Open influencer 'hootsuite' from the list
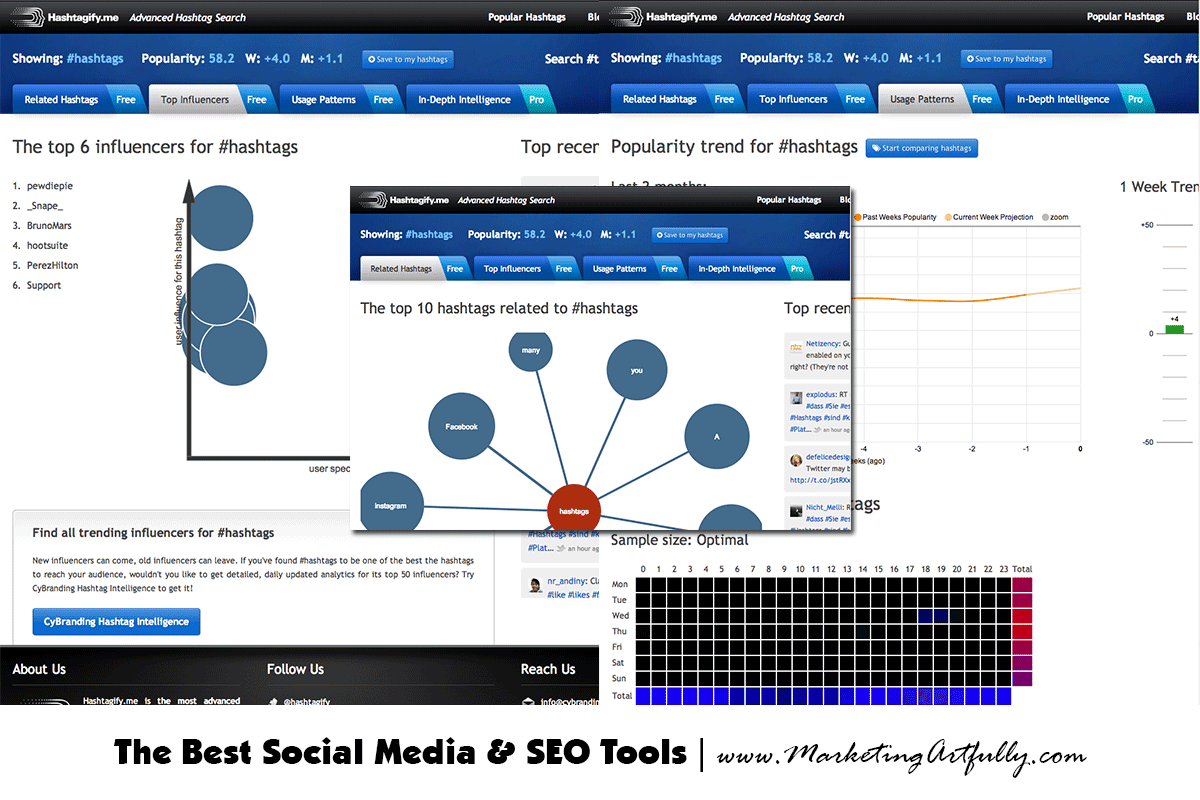 [x=49, y=246]
